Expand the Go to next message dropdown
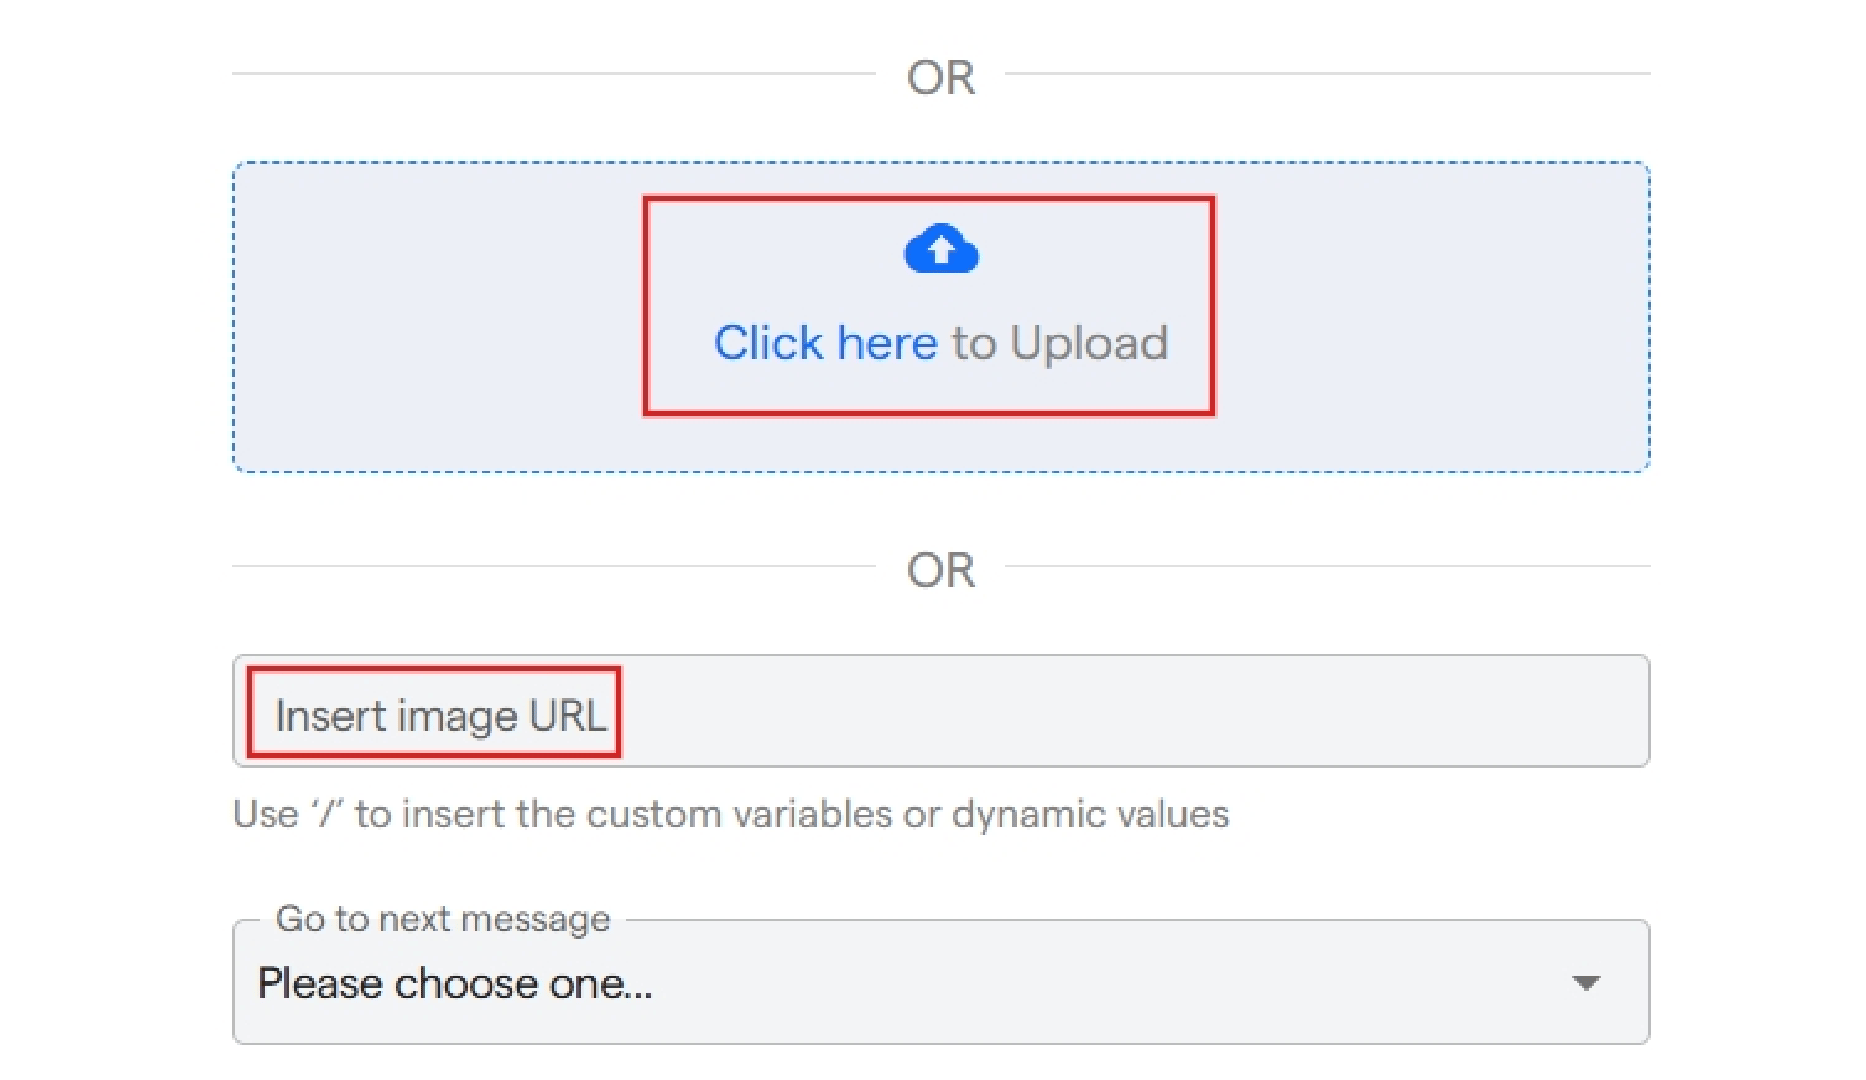The height and width of the screenshot is (1080, 1866). pyautogui.click(x=941, y=982)
